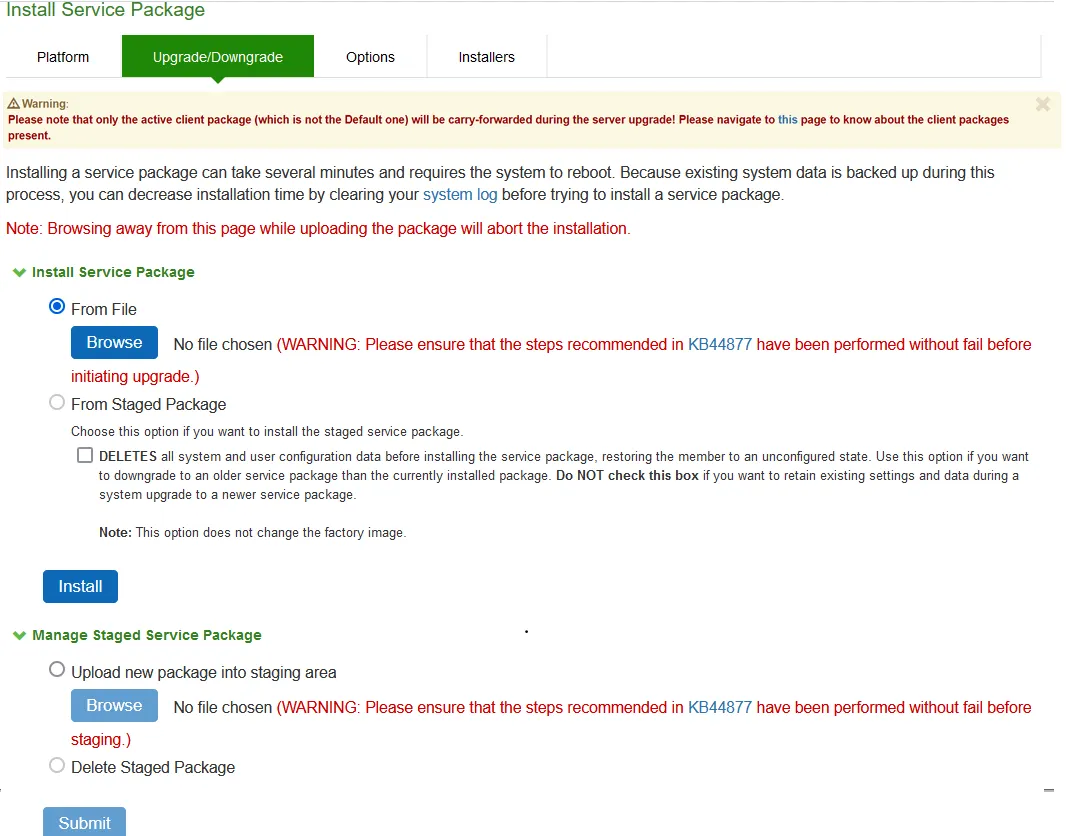
Task: Open KB44877 link in upgrade warning
Action: pyautogui.click(x=720, y=345)
